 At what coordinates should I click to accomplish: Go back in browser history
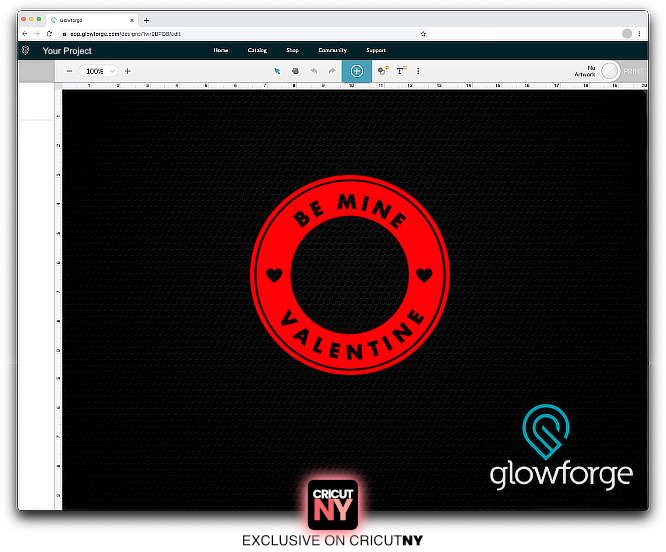25,34
